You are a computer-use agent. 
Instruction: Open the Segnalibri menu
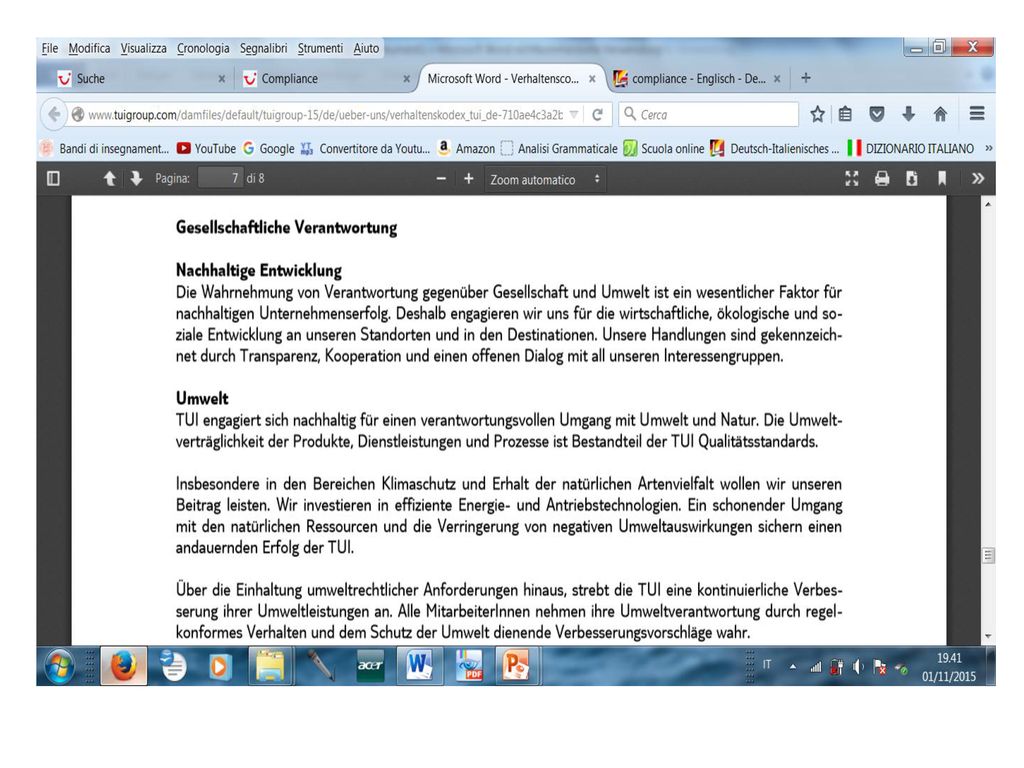tap(263, 48)
